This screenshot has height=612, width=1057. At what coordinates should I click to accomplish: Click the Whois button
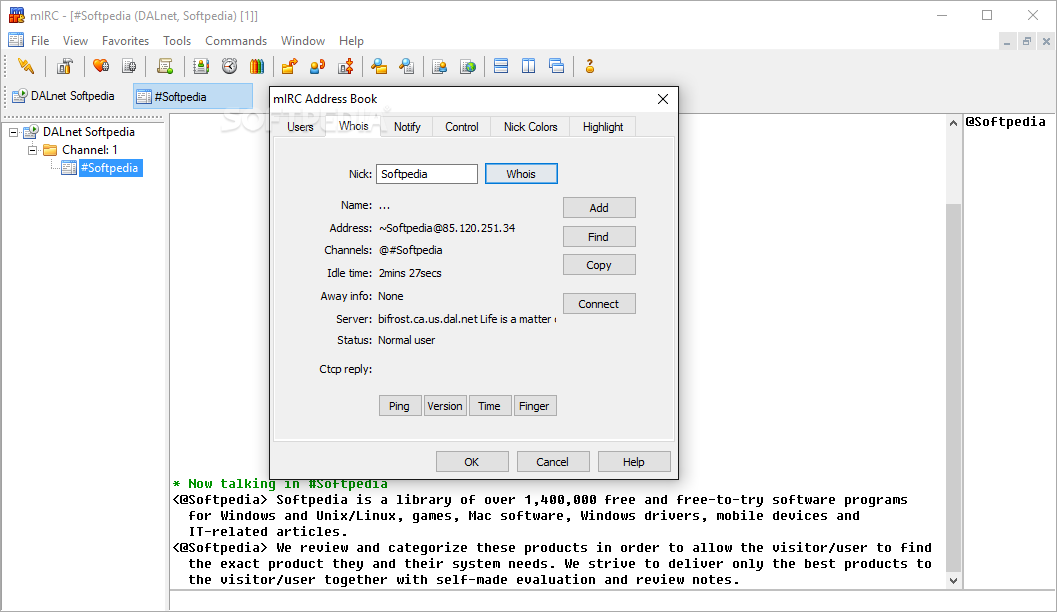[521, 174]
